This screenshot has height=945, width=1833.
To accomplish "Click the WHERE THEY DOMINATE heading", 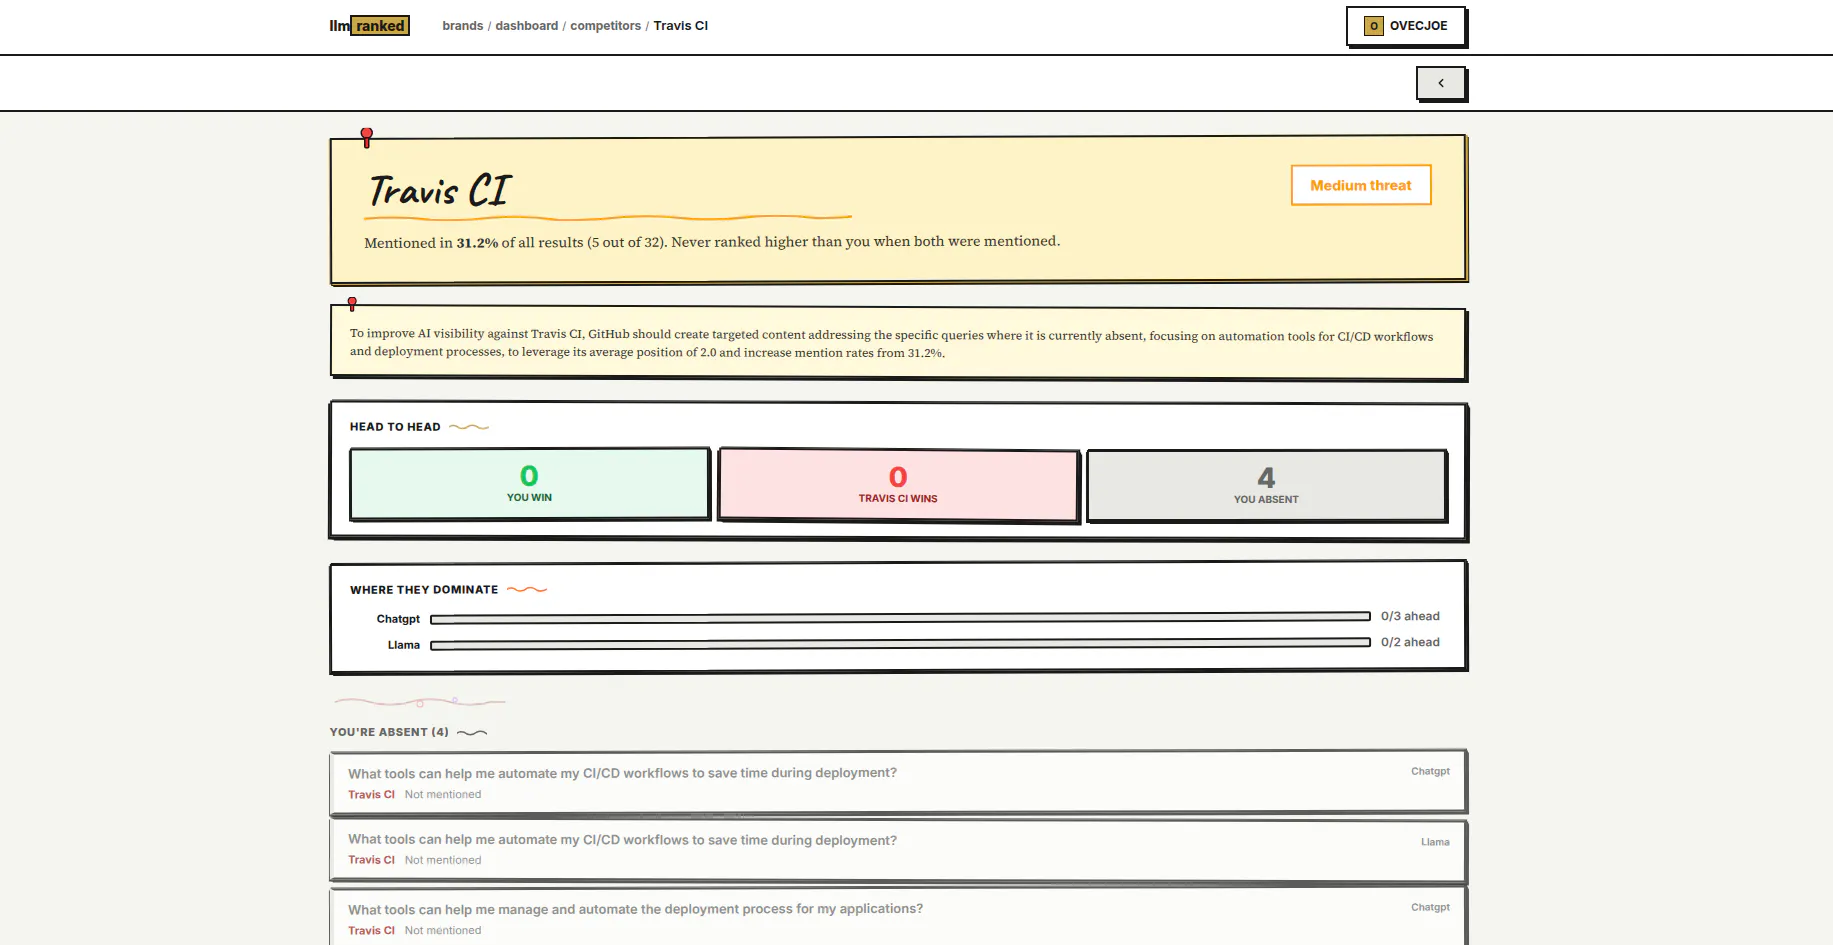I will (424, 590).
